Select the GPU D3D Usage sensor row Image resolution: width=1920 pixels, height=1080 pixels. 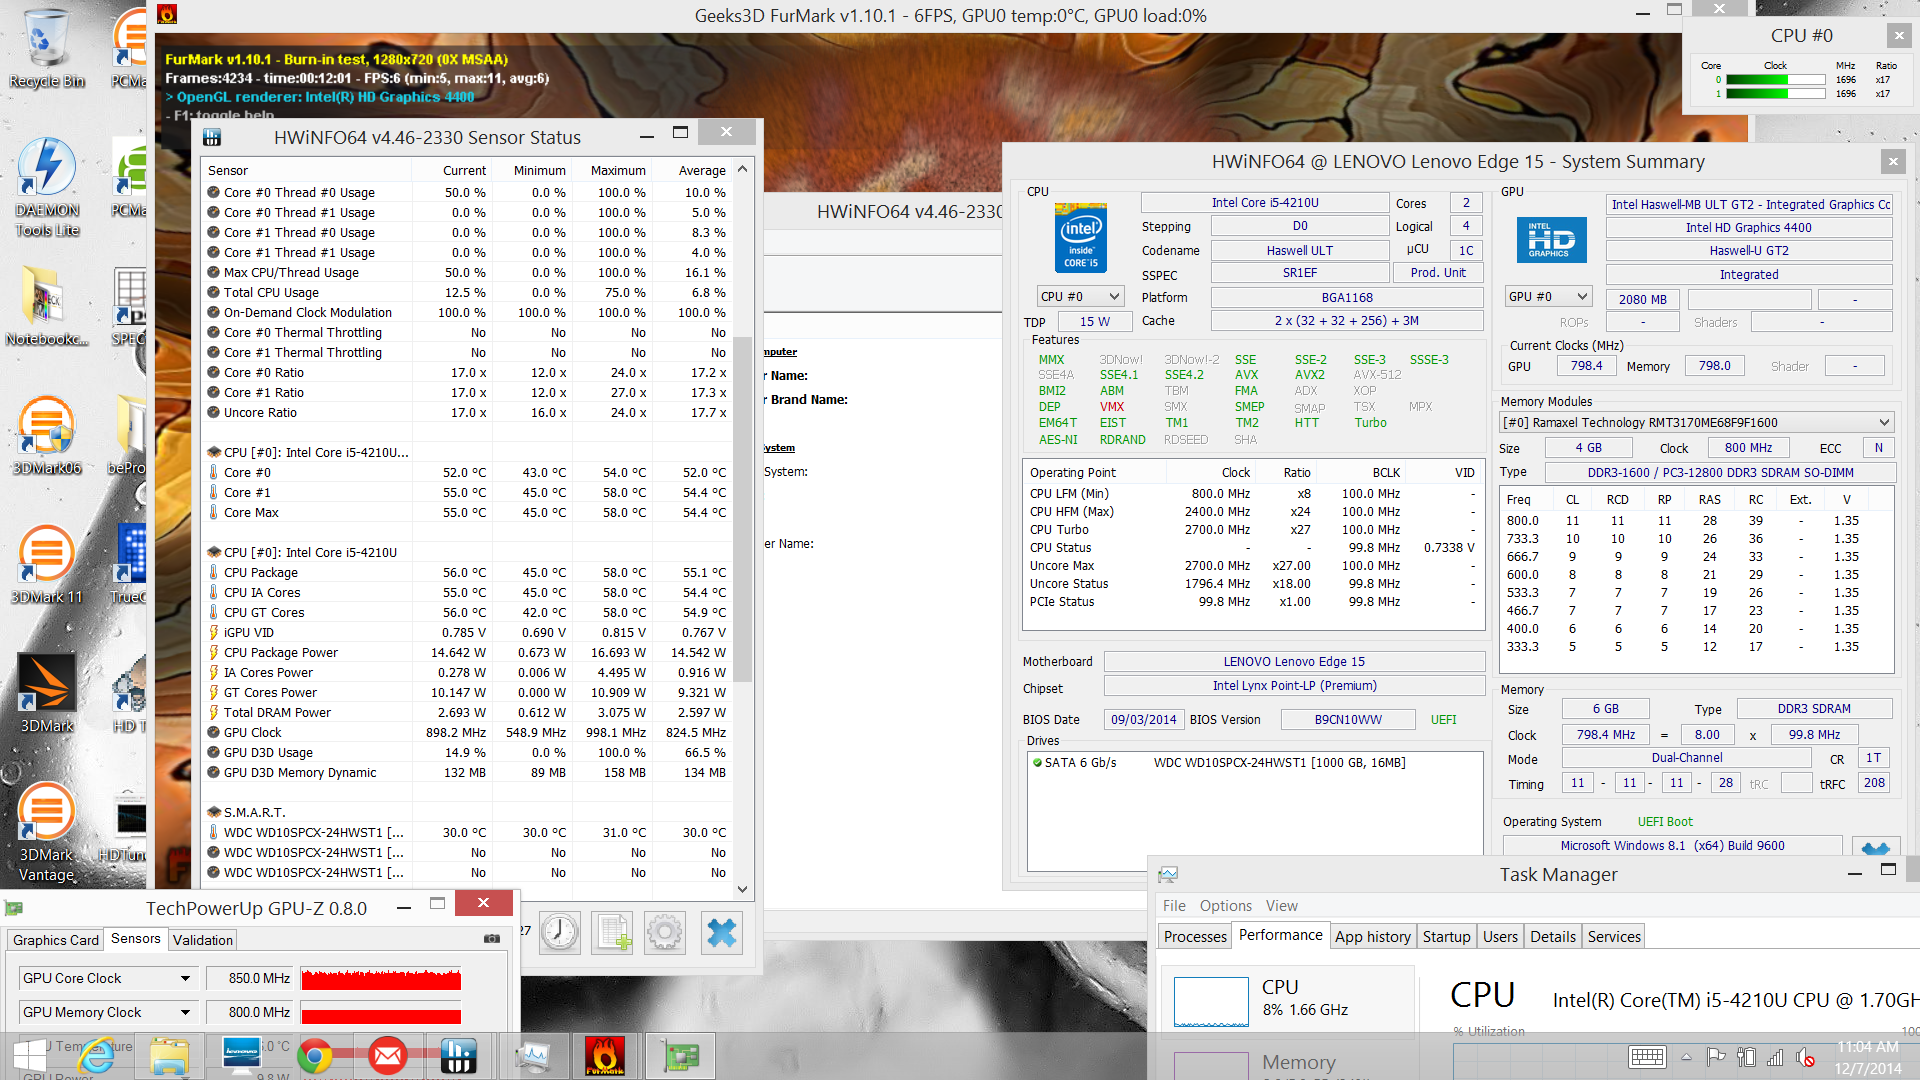(x=466, y=753)
